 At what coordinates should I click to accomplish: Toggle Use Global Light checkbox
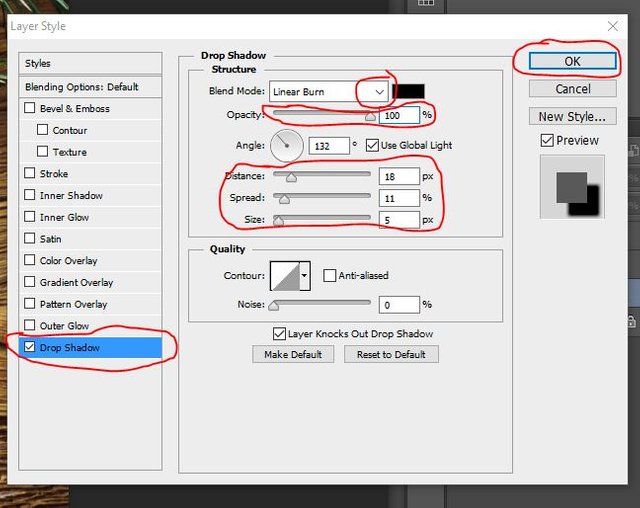point(372,145)
